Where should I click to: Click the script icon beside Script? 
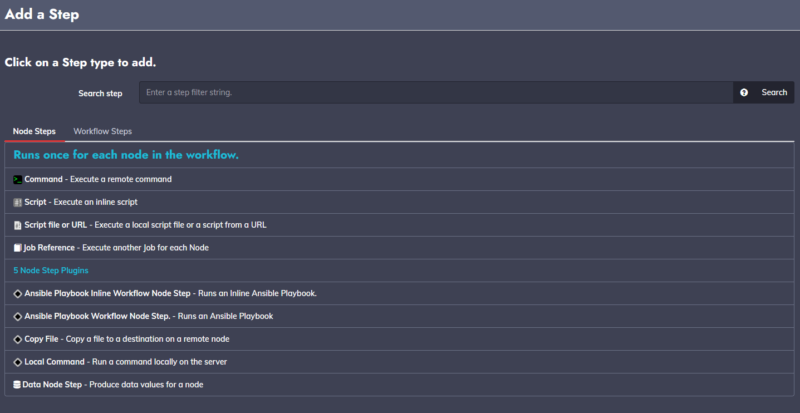coord(17,203)
